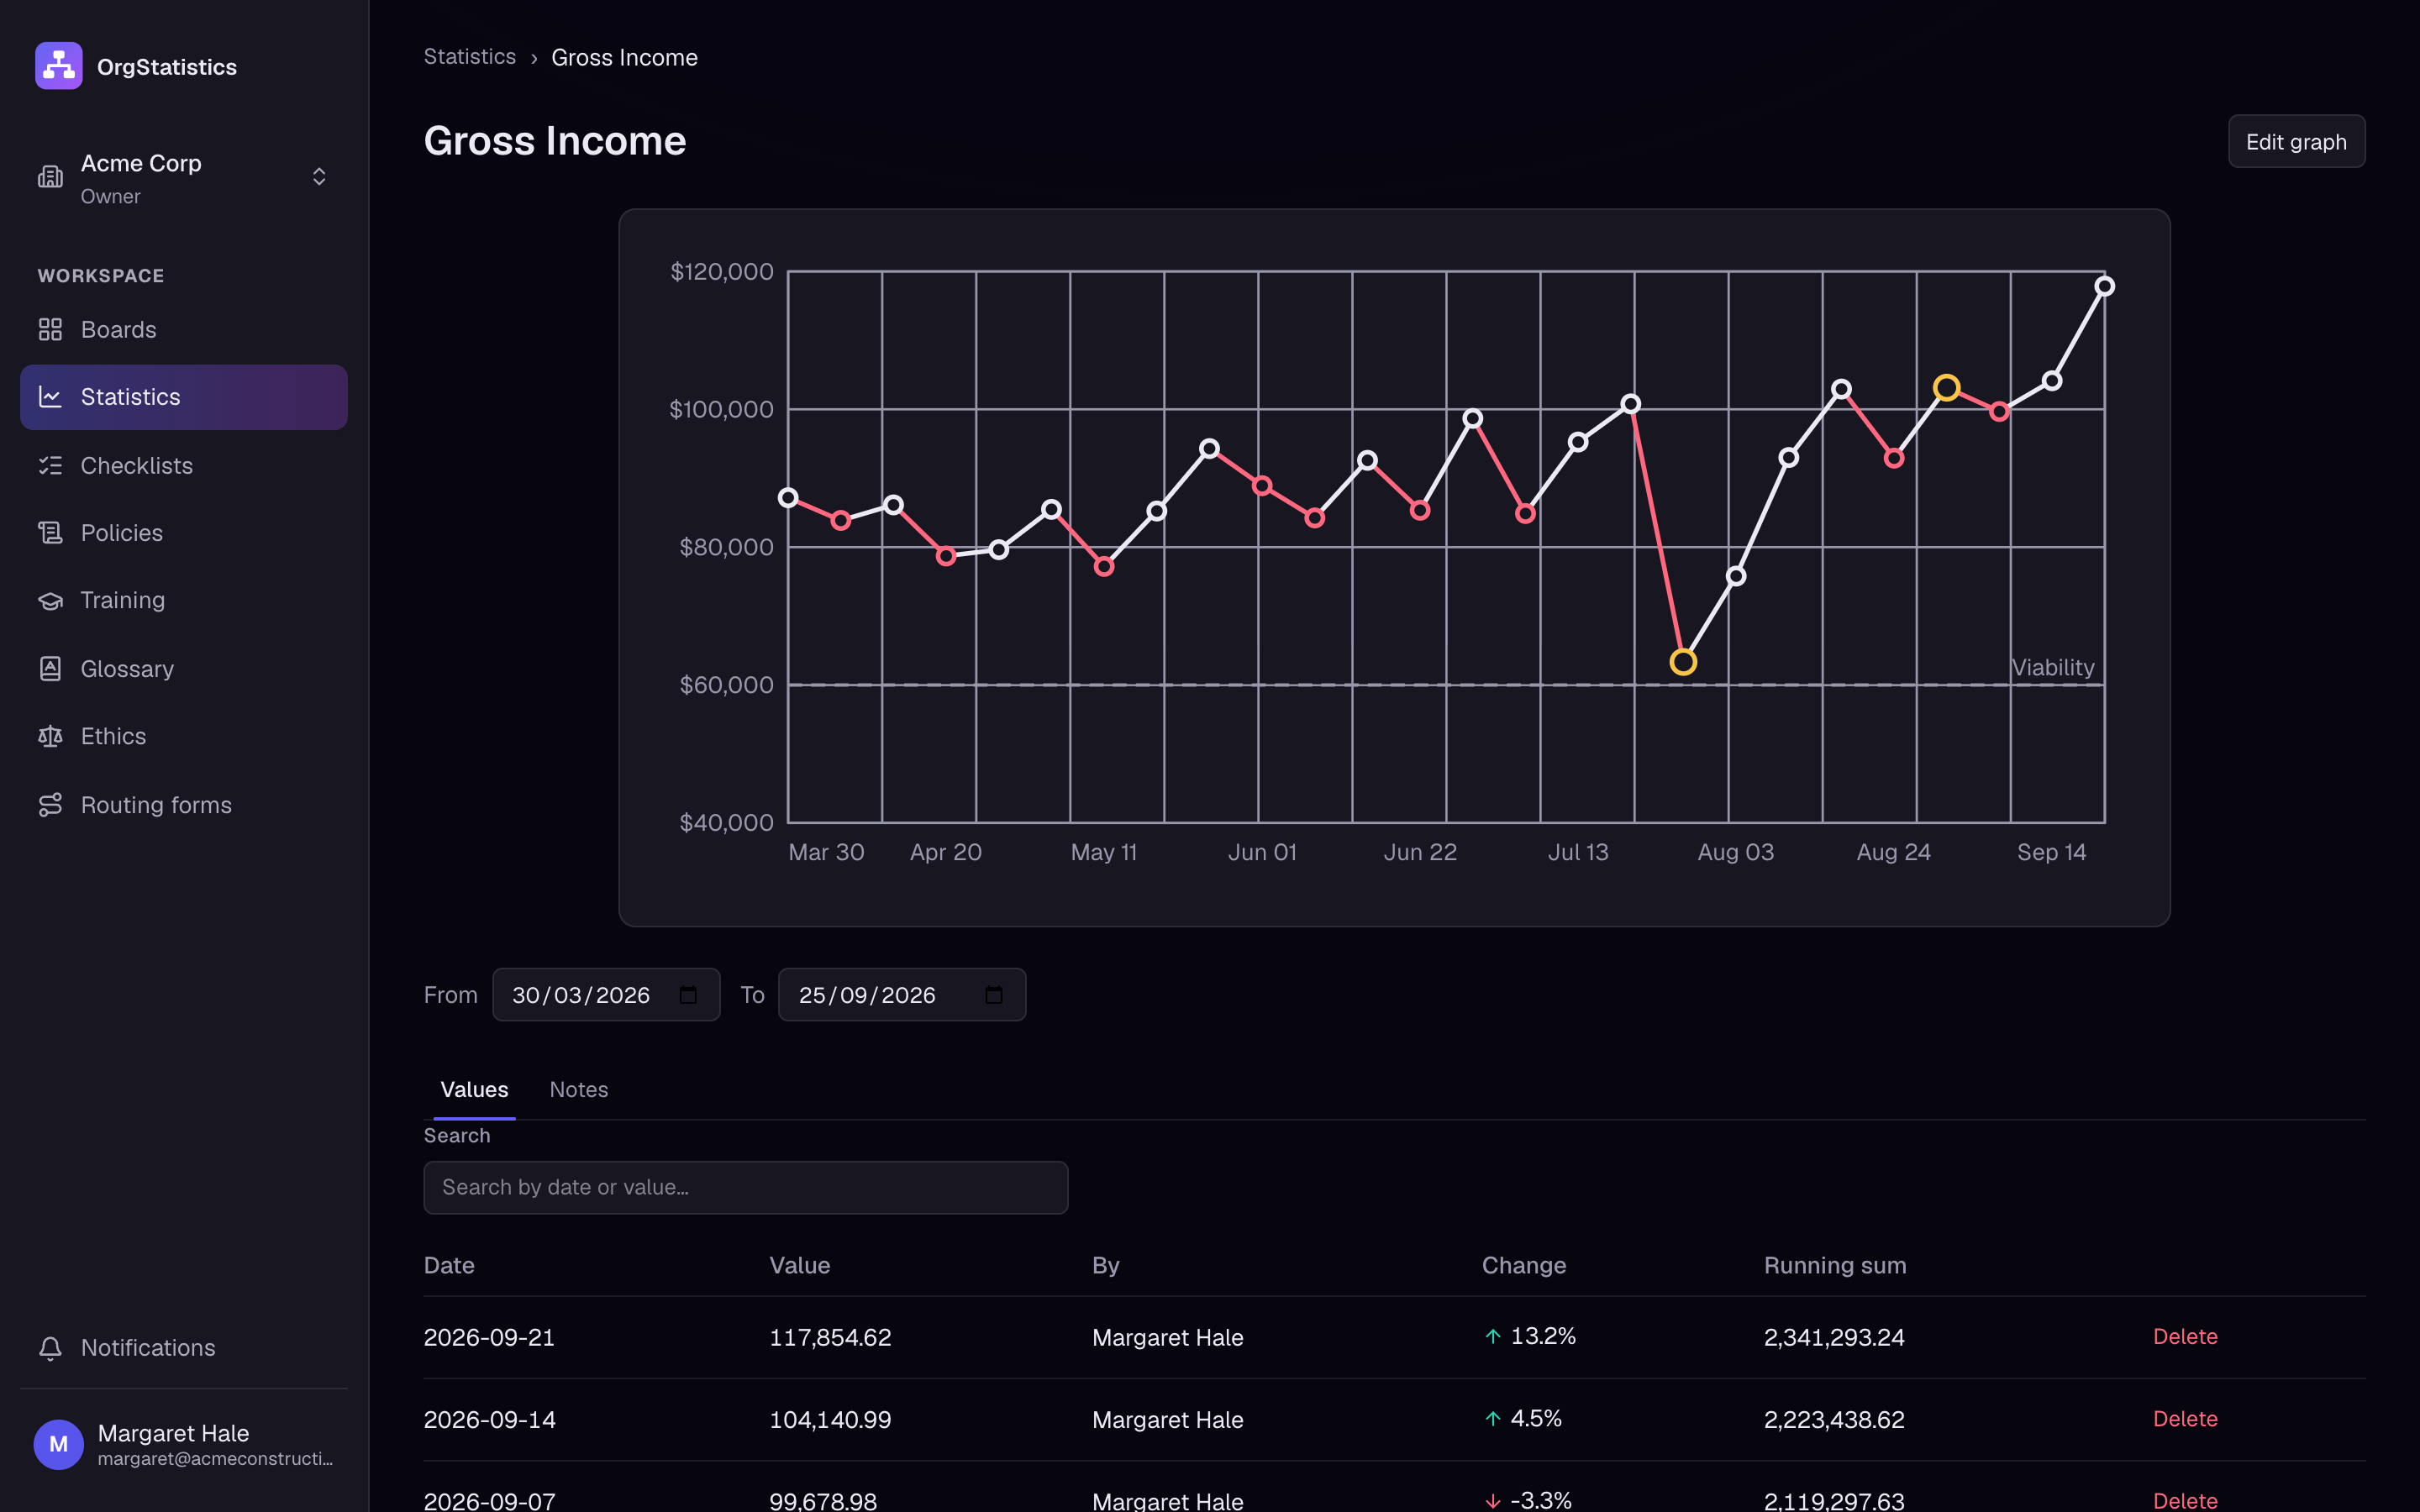Click the 4.5% change cell

click(1524, 1418)
